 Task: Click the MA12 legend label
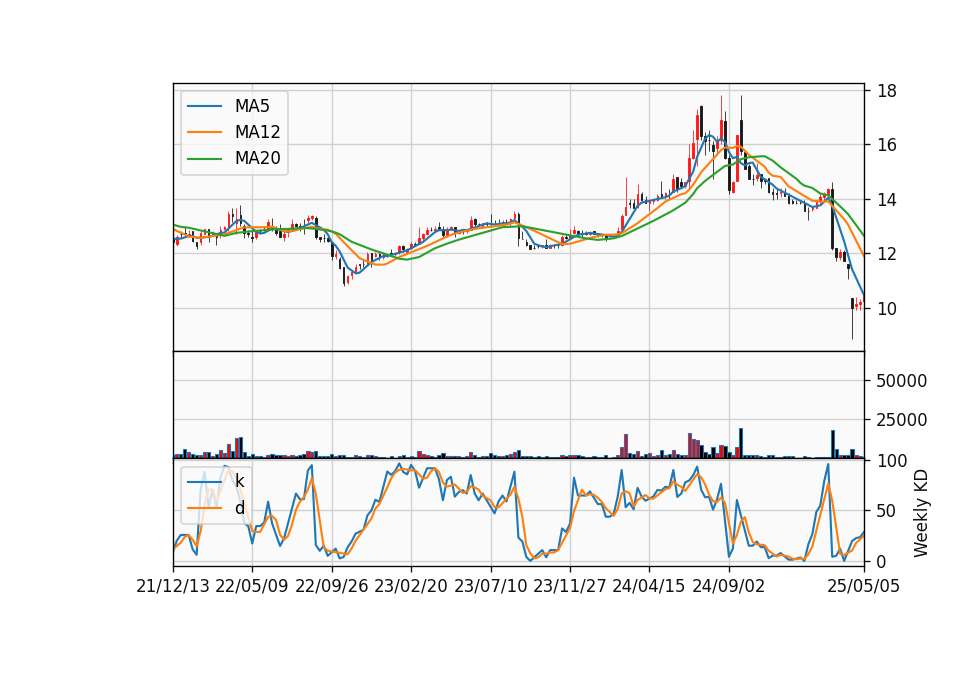[257, 132]
